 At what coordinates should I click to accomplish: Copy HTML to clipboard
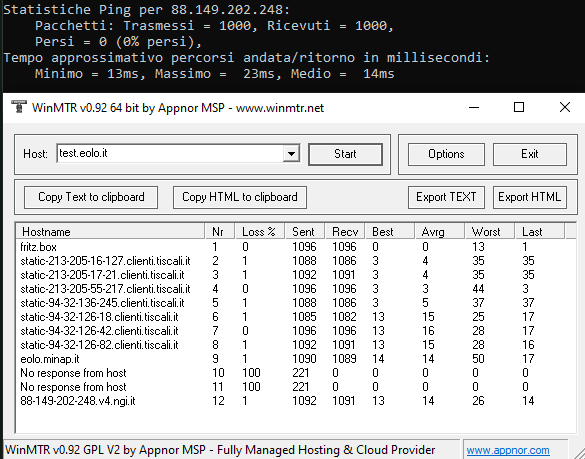[x=240, y=197]
